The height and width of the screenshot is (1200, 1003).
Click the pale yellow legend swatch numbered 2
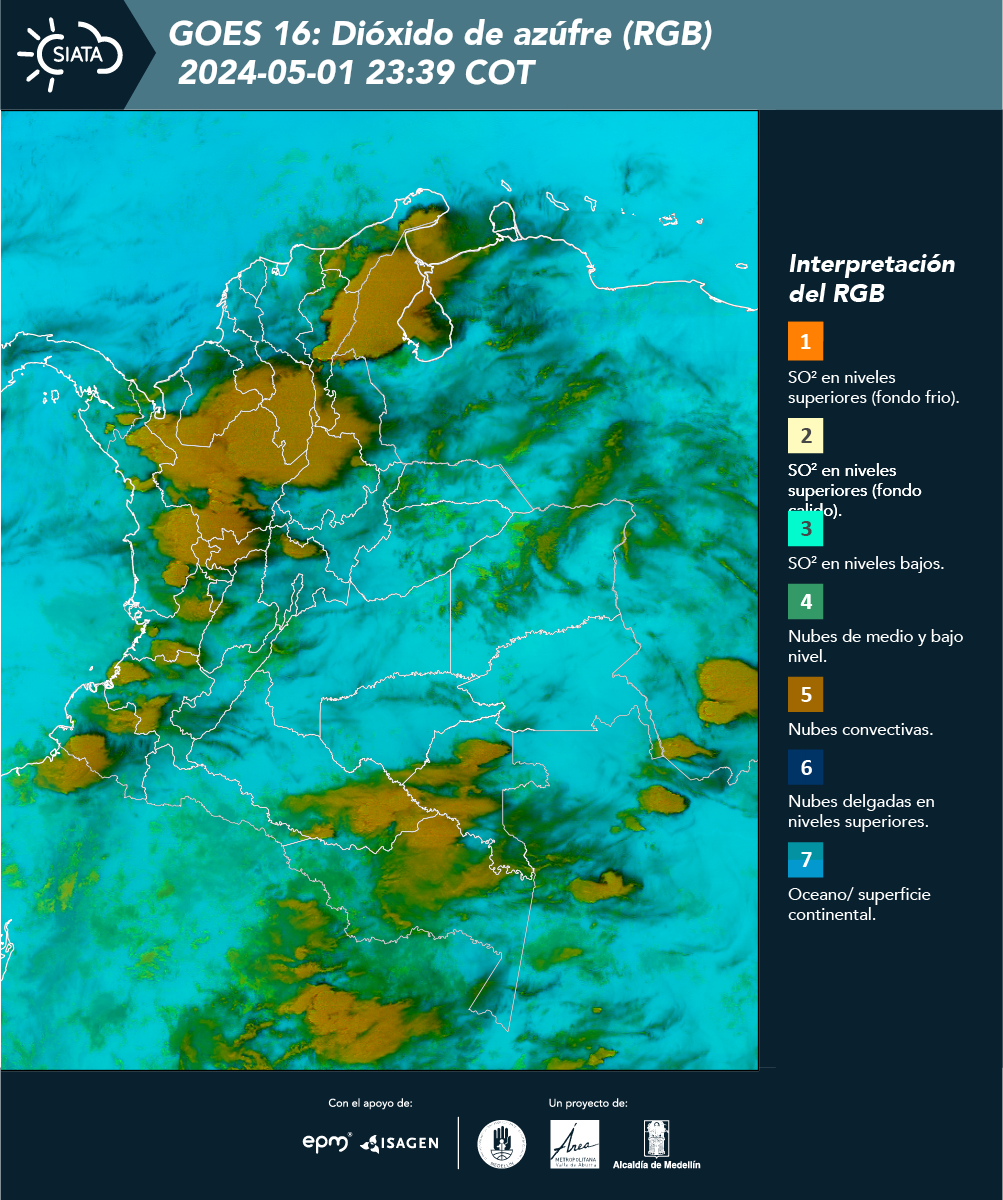click(805, 436)
